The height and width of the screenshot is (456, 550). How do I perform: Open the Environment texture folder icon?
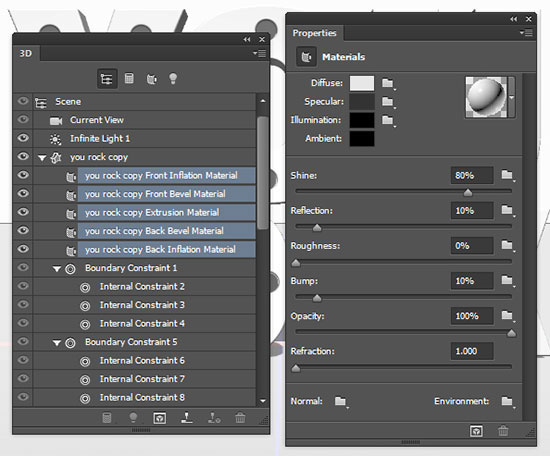pyautogui.click(x=508, y=401)
